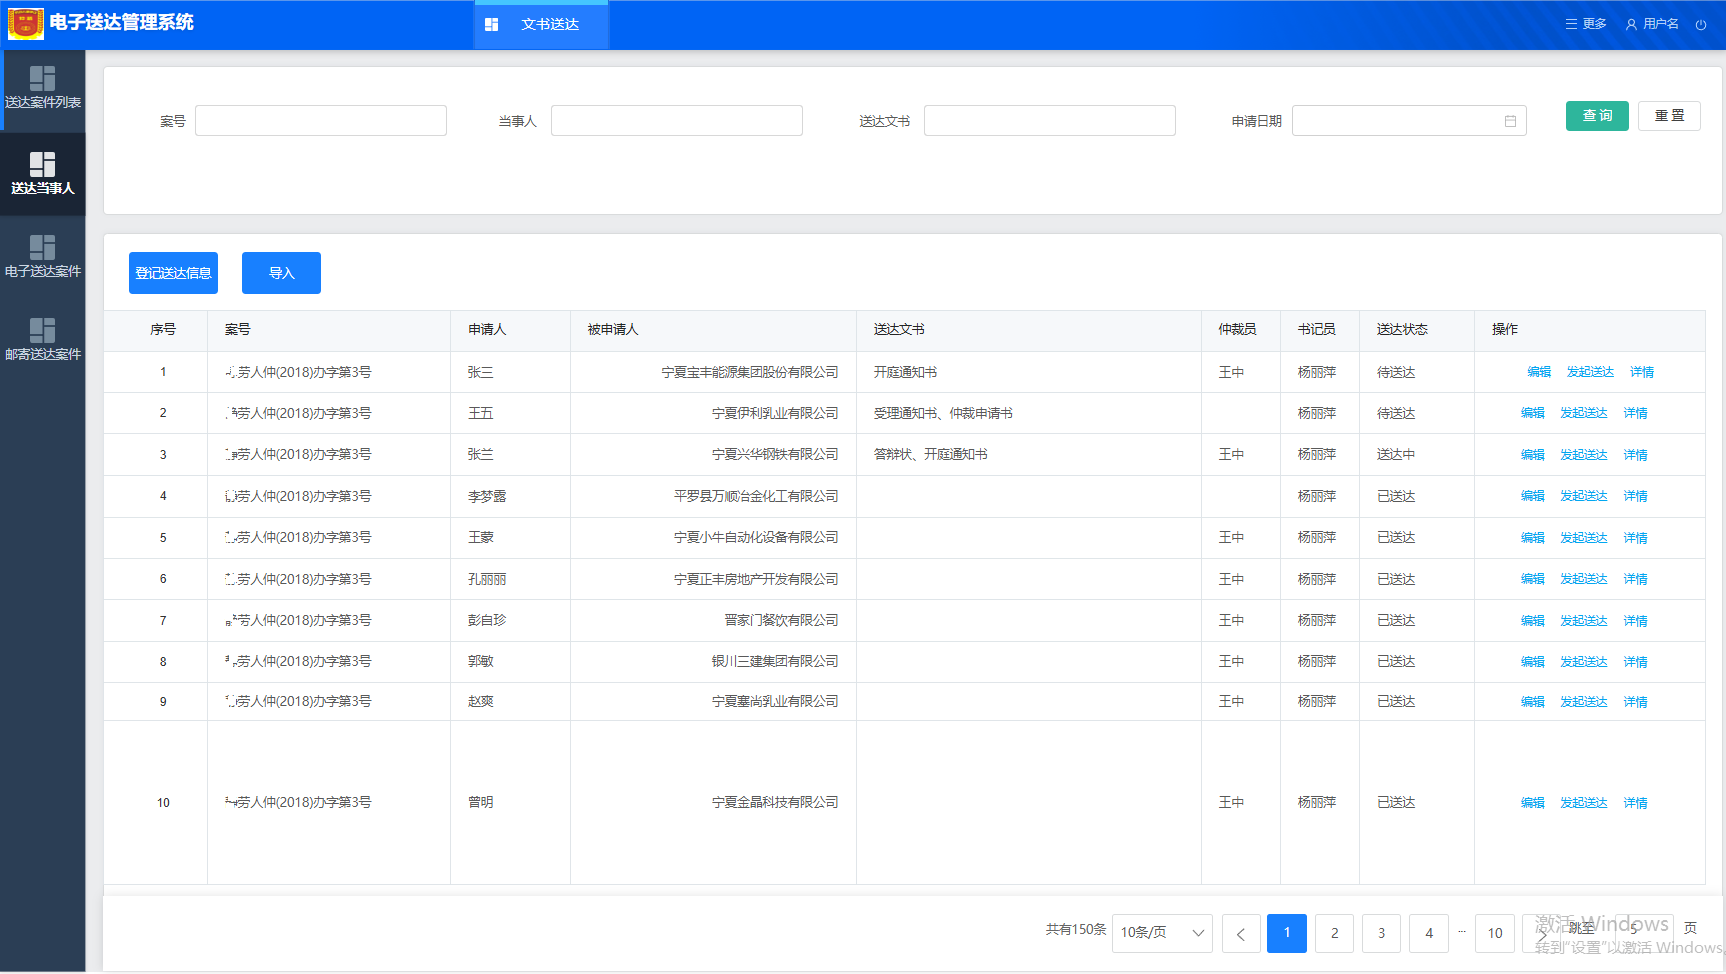The image size is (1726, 974).
Task: Open 送达案件列表 sidebar icon
Action: pos(42,78)
